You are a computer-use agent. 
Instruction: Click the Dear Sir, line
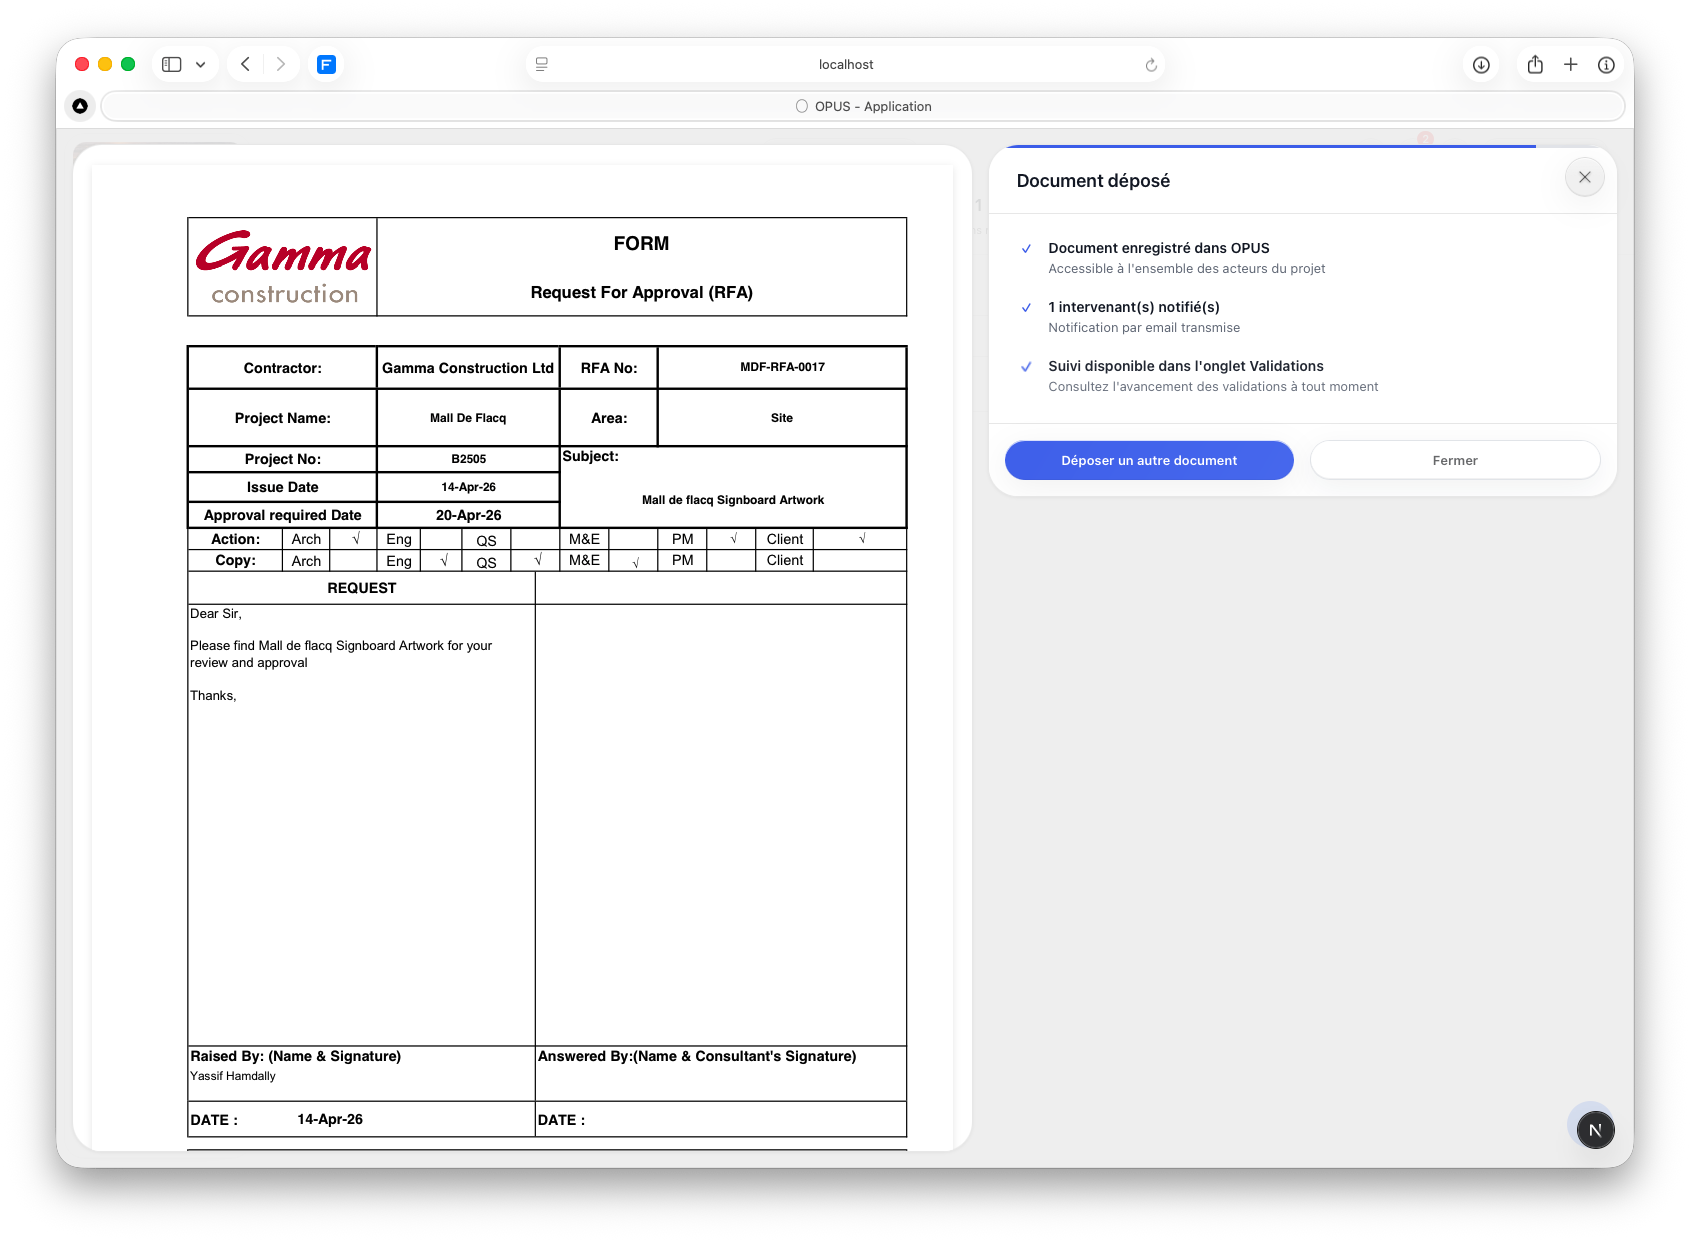tap(216, 614)
